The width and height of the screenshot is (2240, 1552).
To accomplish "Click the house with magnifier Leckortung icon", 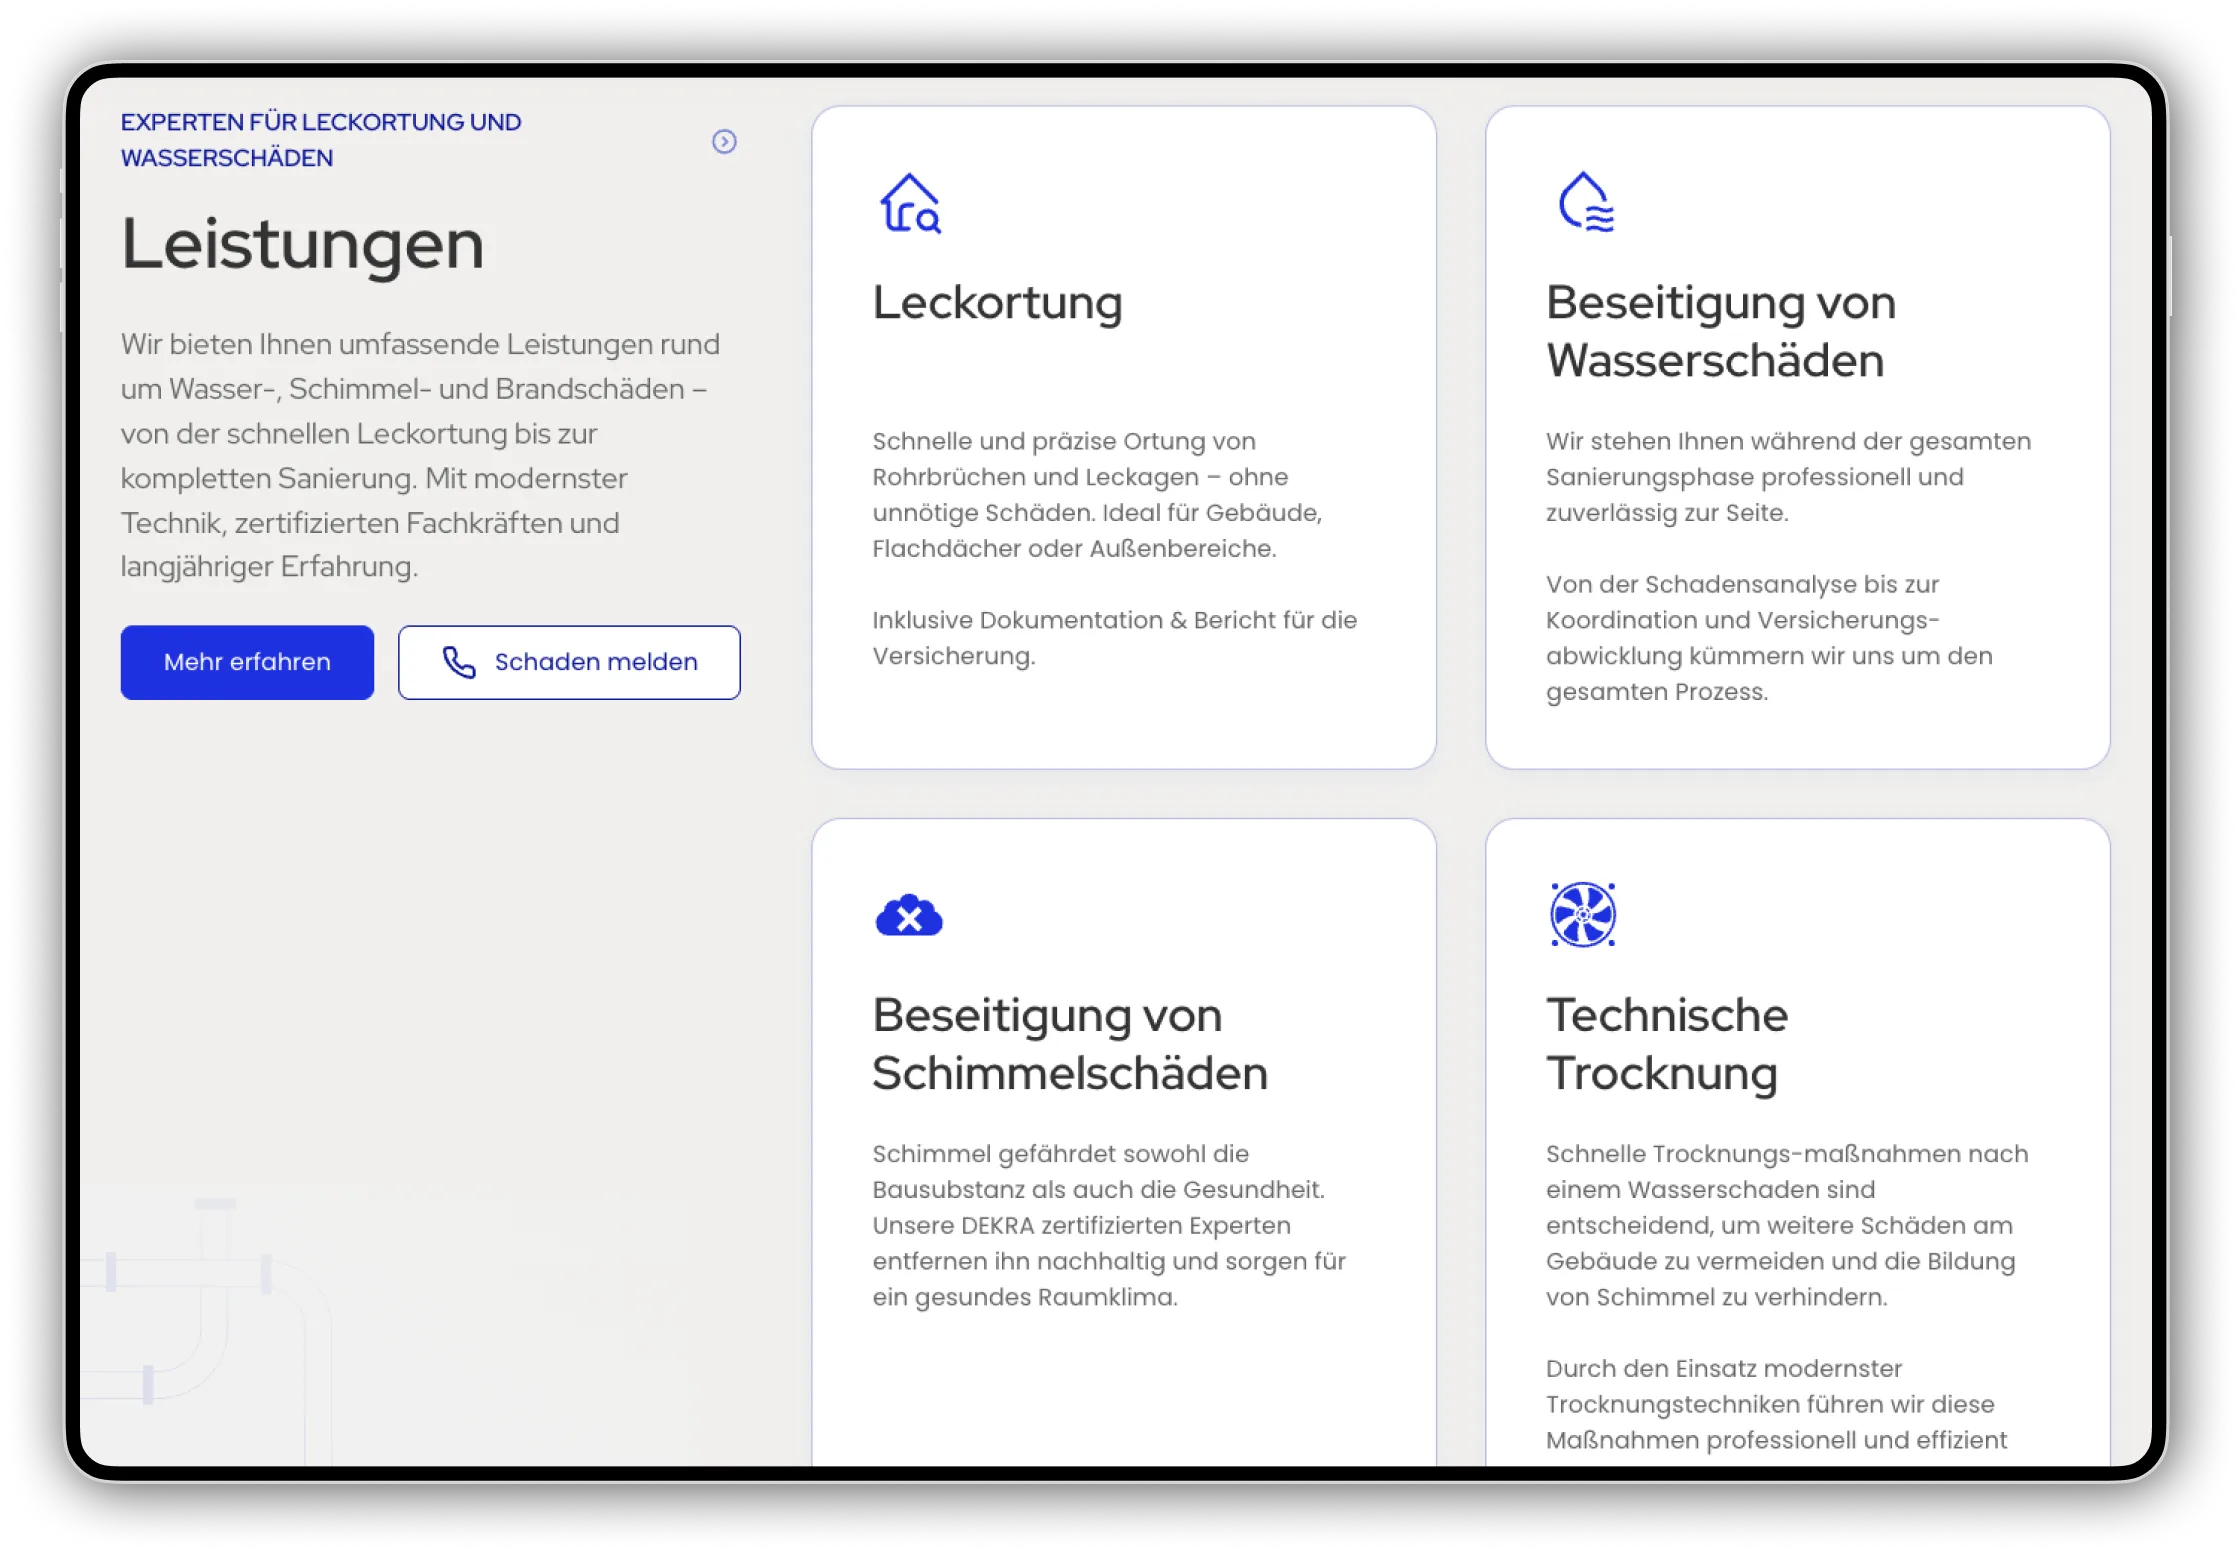I will pos(910,204).
